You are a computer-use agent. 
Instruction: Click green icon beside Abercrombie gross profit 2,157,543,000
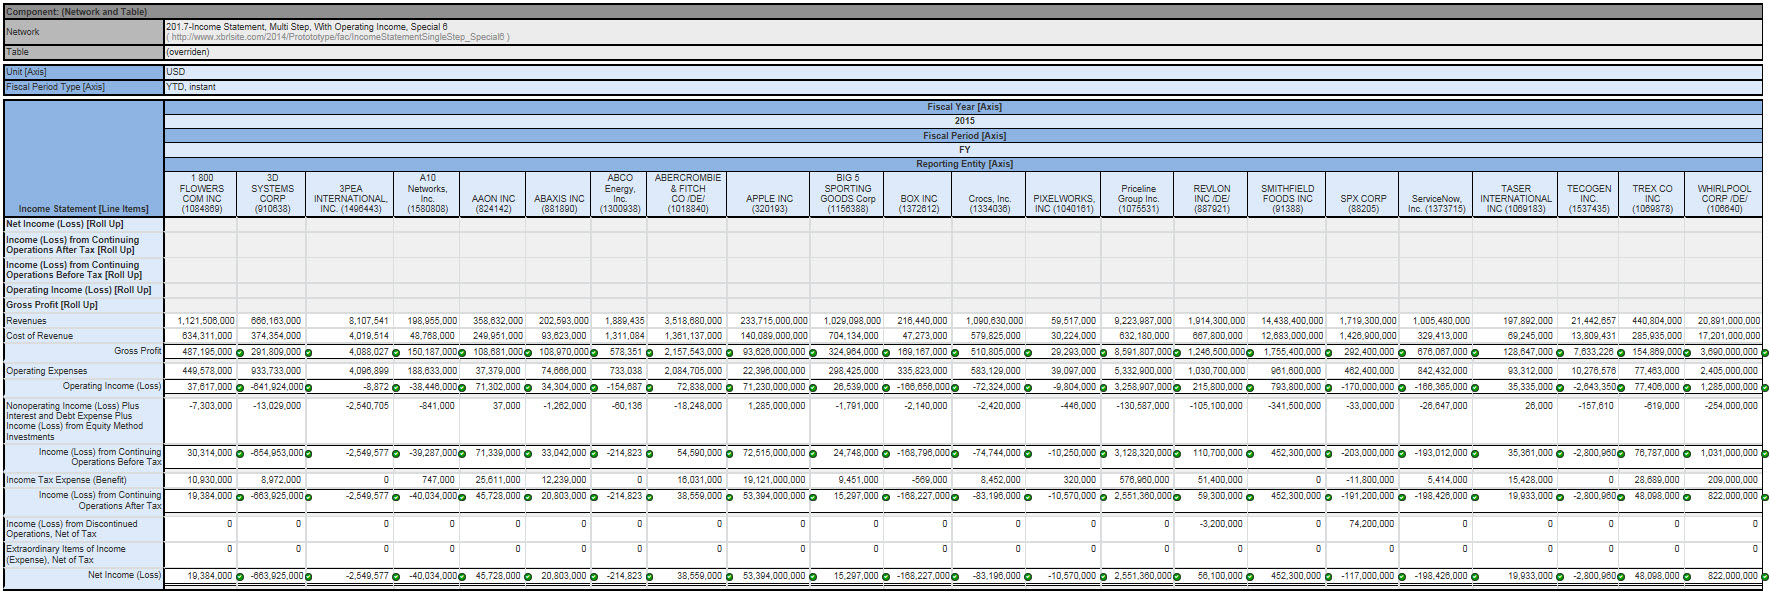pos(729,353)
